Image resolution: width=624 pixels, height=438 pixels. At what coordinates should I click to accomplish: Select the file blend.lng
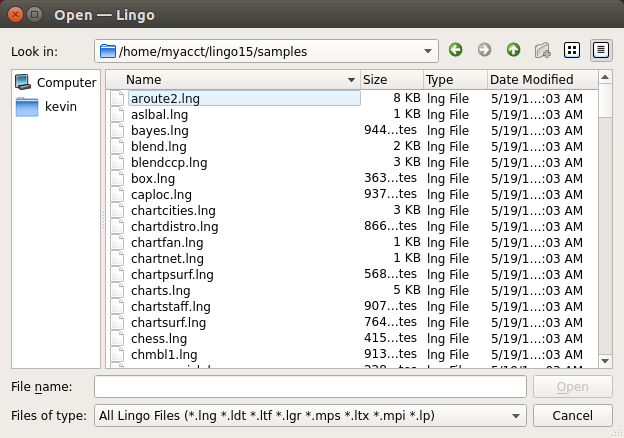click(159, 146)
